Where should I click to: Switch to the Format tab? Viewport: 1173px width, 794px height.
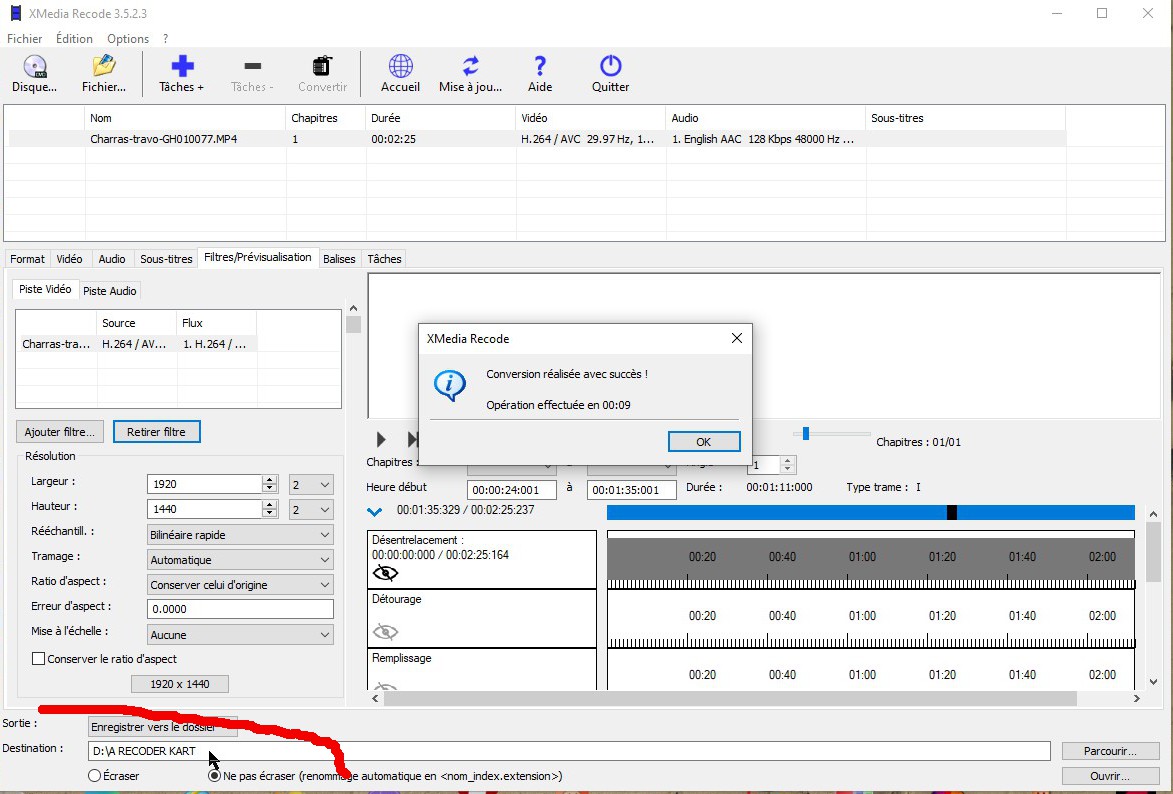28,259
